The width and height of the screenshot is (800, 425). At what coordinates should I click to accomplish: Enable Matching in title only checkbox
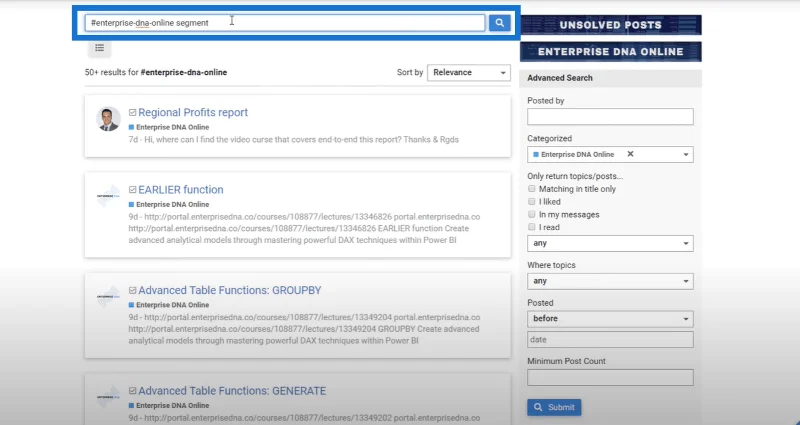pyautogui.click(x=532, y=189)
